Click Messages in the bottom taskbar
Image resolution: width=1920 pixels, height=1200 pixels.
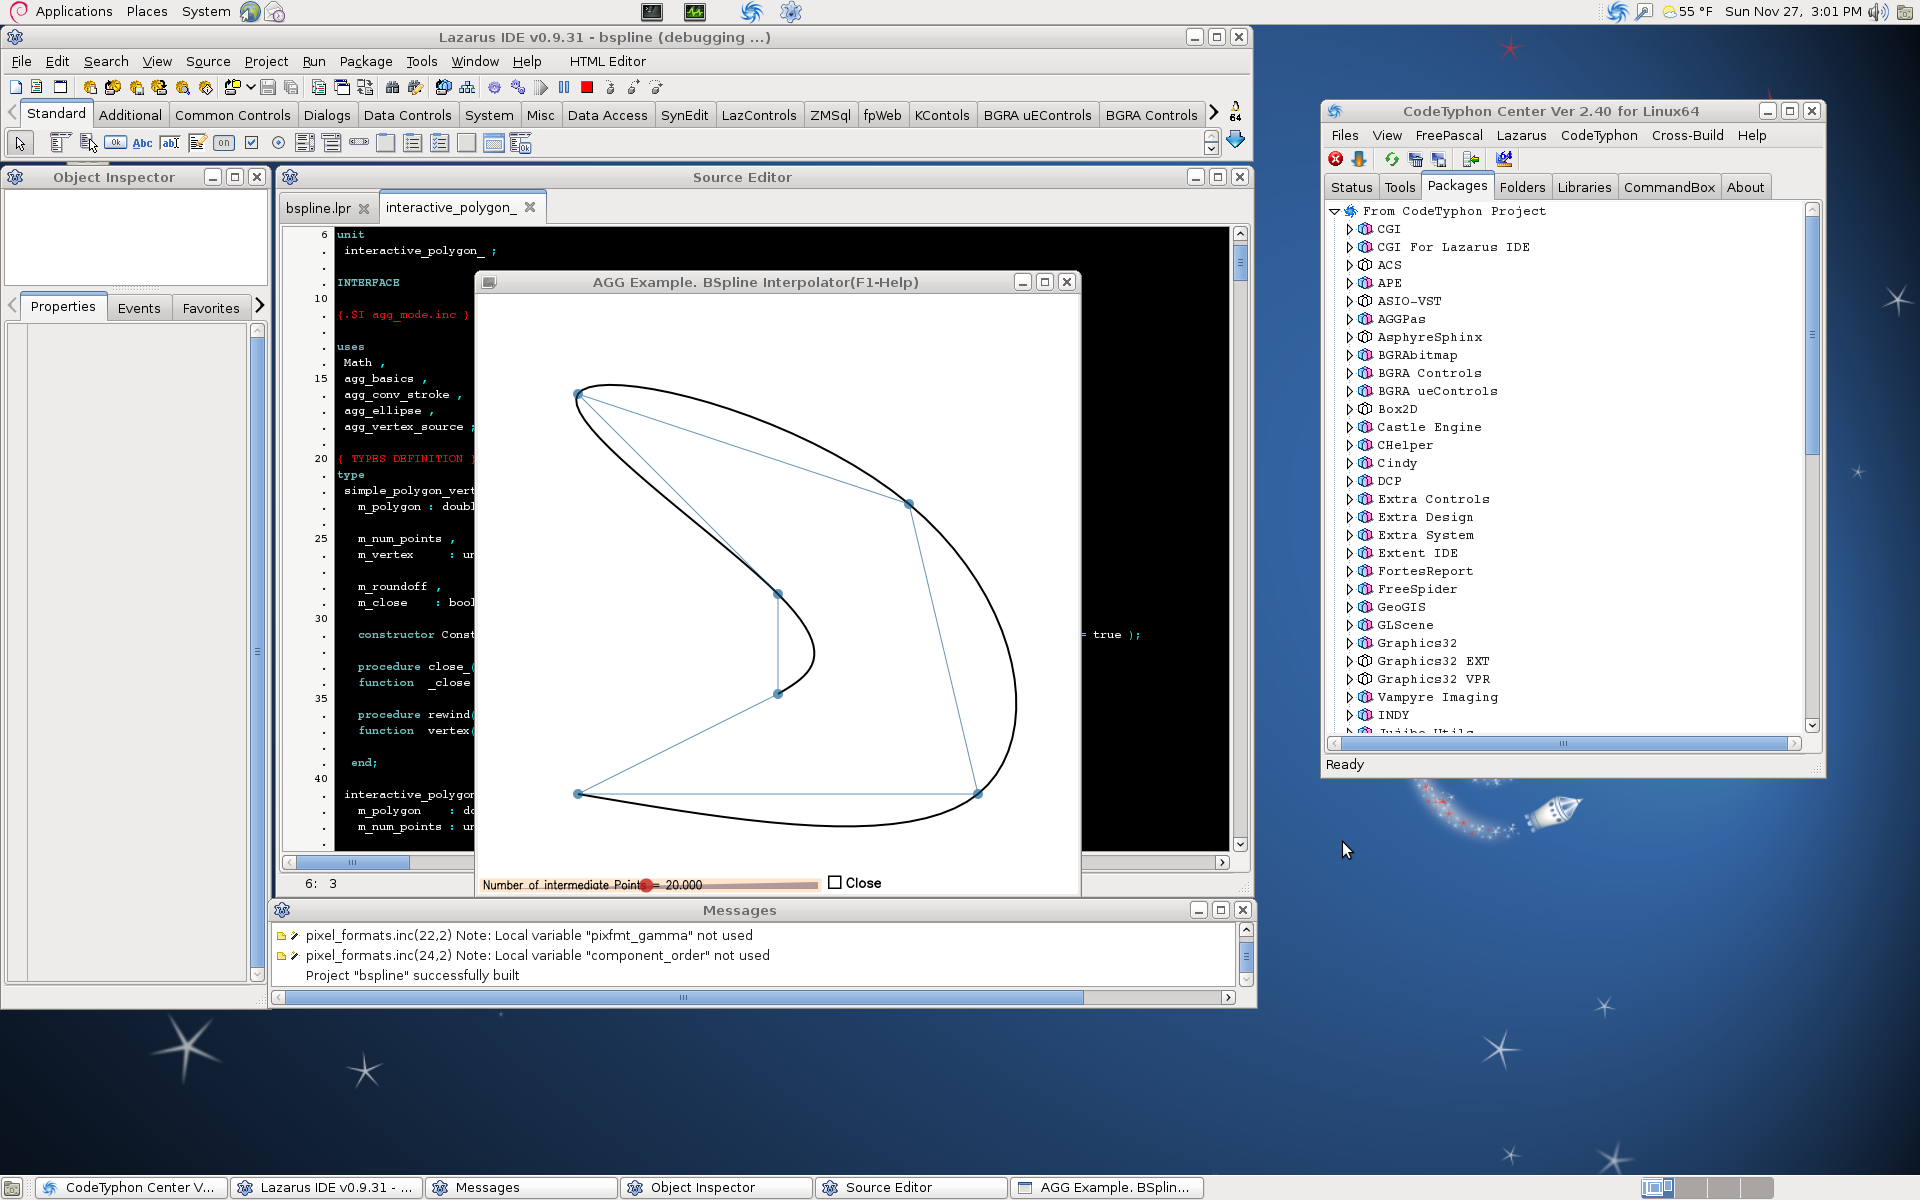point(487,1187)
